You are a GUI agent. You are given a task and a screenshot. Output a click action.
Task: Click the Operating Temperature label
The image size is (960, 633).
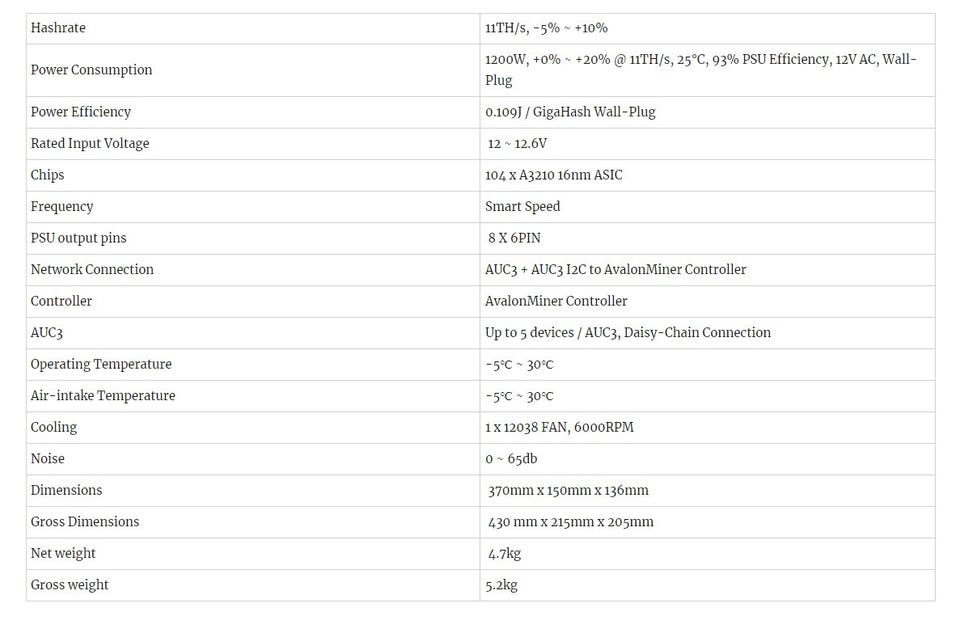point(101,364)
